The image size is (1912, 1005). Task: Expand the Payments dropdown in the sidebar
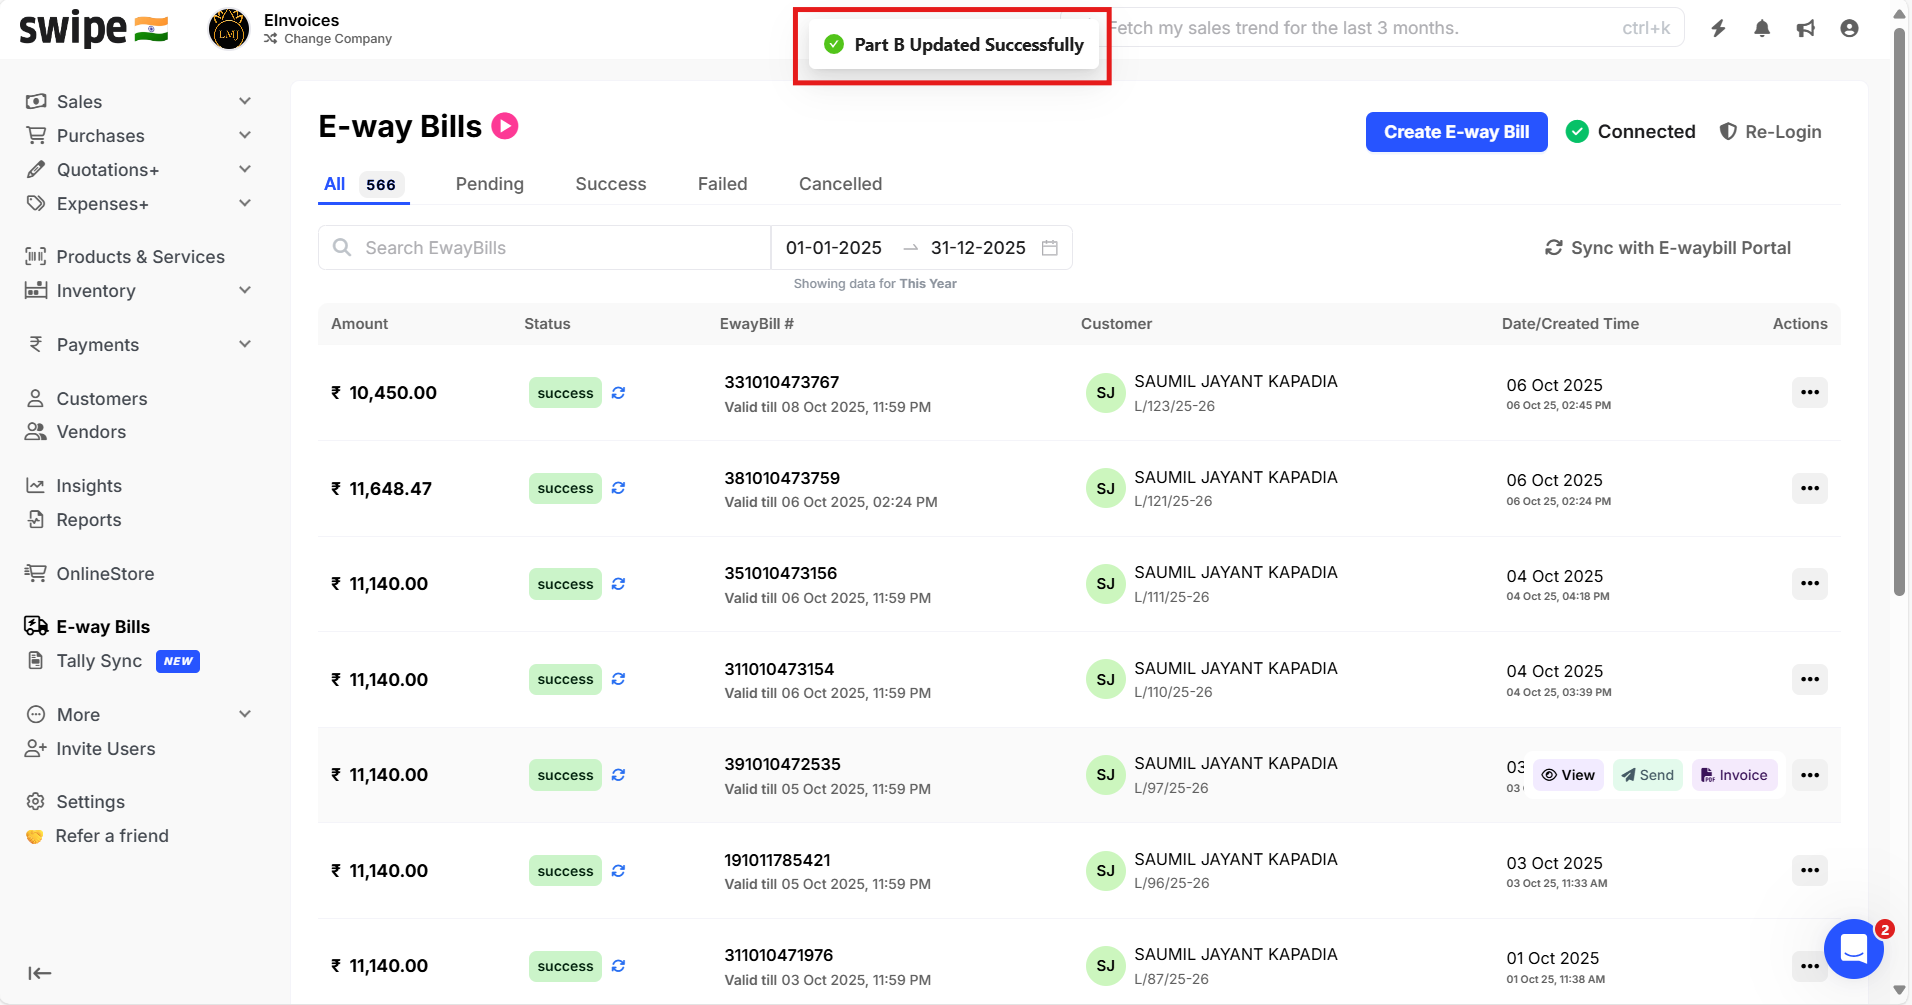pyautogui.click(x=244, y=345)
